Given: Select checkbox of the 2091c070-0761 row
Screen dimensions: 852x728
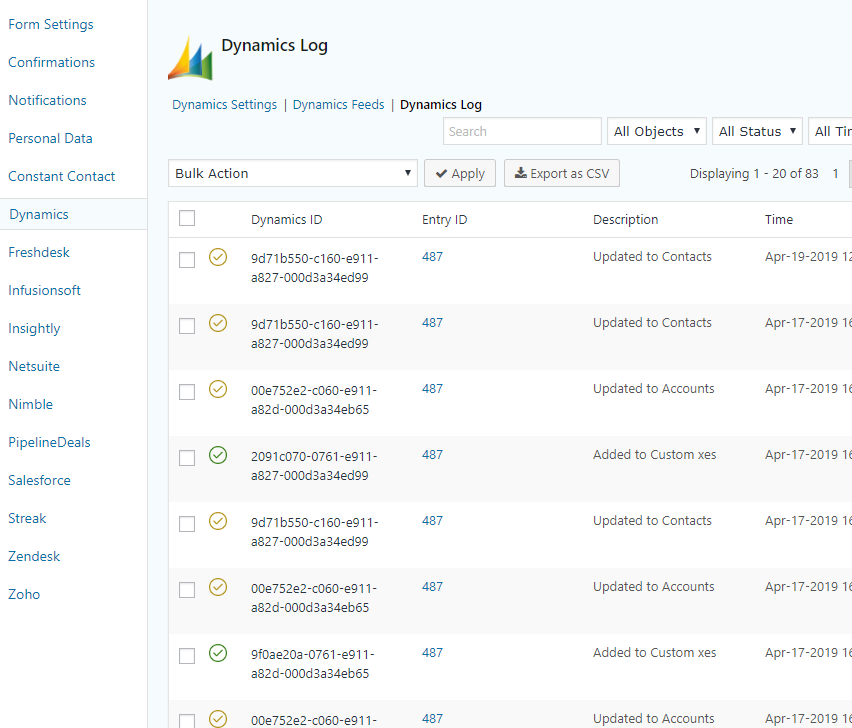Looking at the screenshot, I should [x=187, y=457].
